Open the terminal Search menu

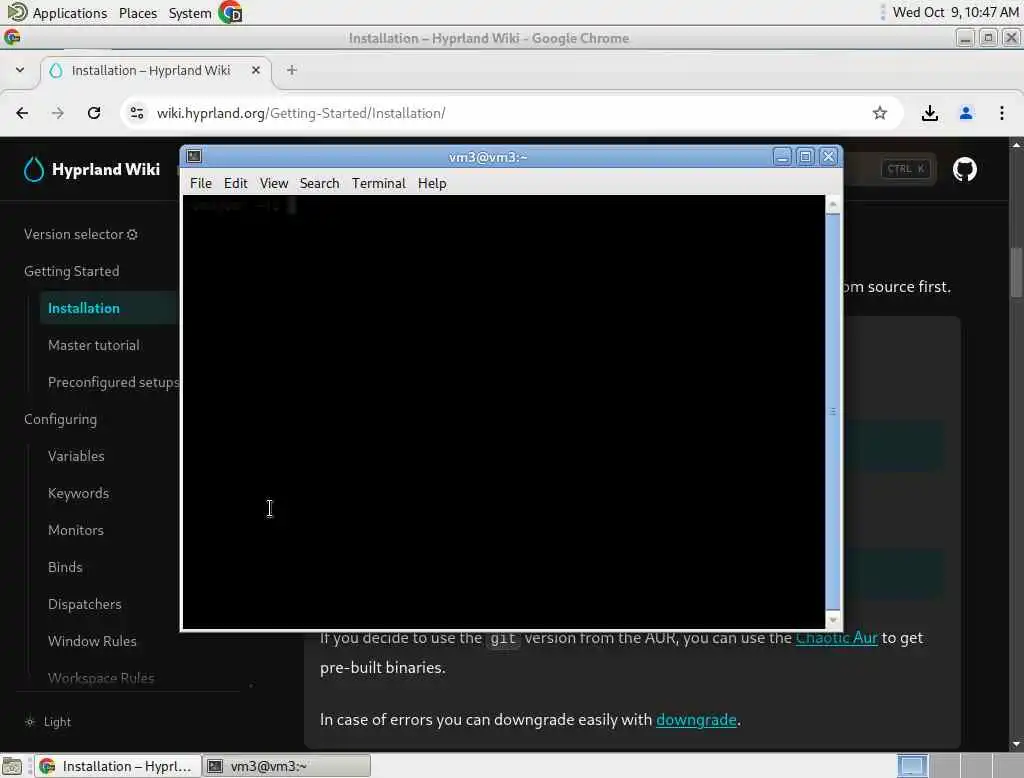coord(319,184)
